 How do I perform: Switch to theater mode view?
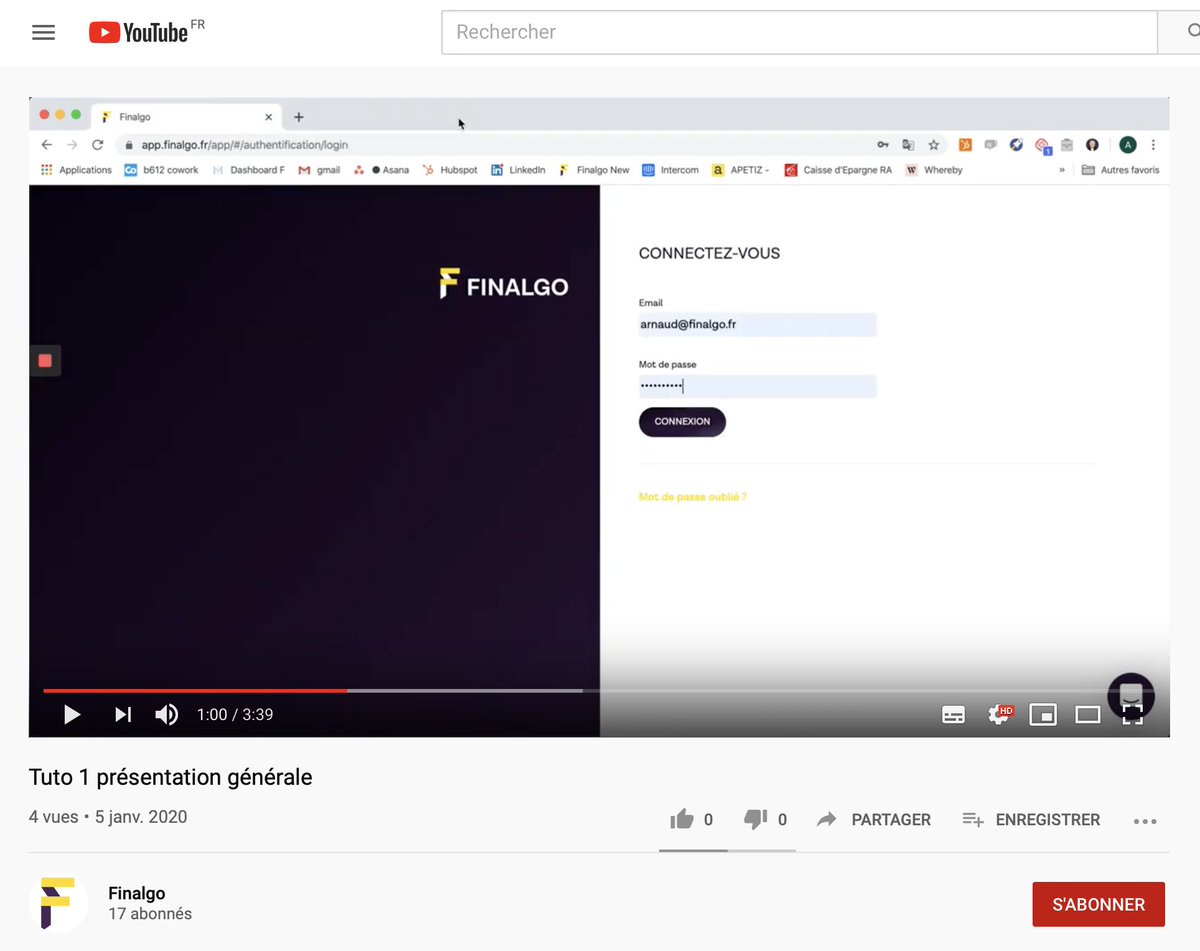click(x=1088, y=714)
